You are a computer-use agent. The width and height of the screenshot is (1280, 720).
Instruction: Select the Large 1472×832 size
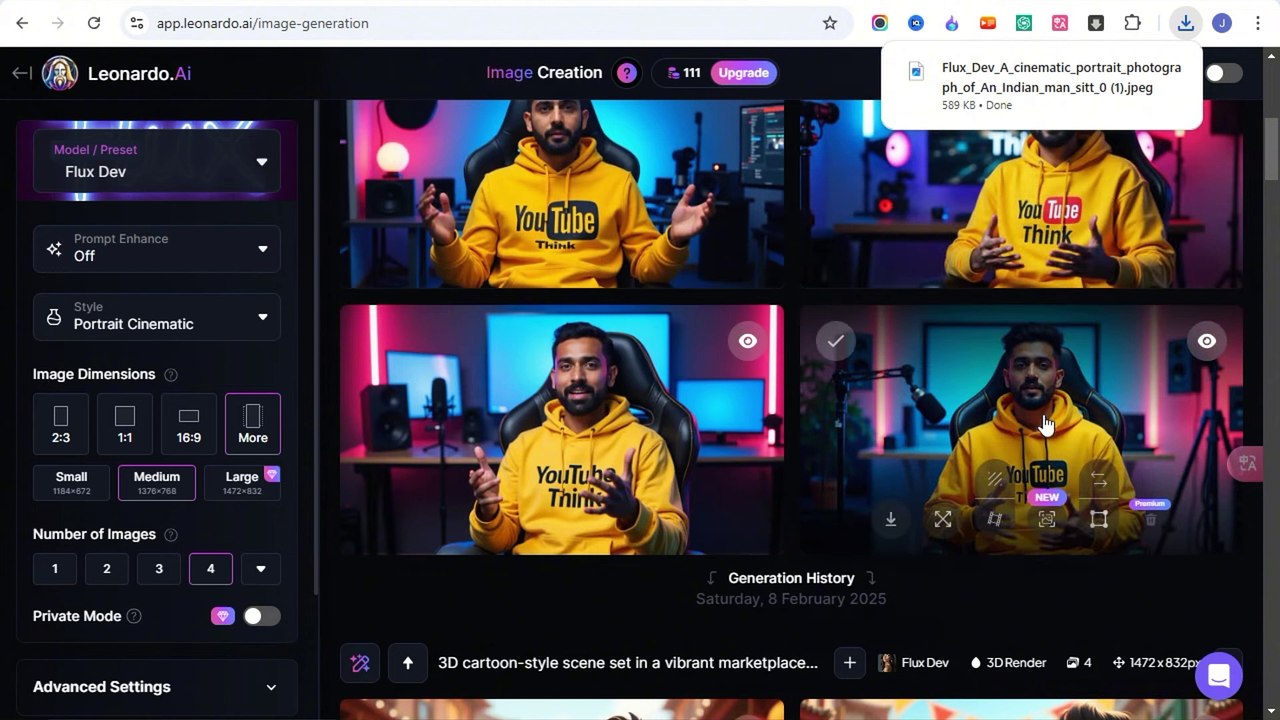point(242,483)
